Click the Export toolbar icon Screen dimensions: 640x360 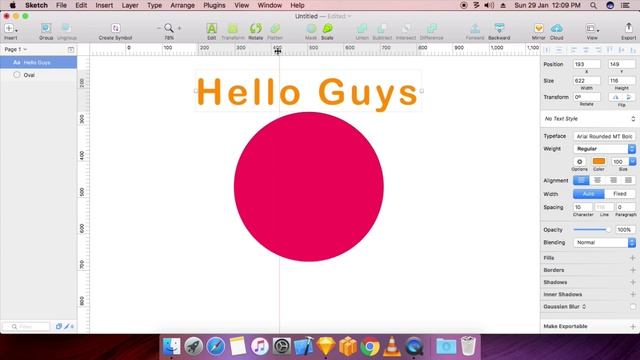point(629,28)
